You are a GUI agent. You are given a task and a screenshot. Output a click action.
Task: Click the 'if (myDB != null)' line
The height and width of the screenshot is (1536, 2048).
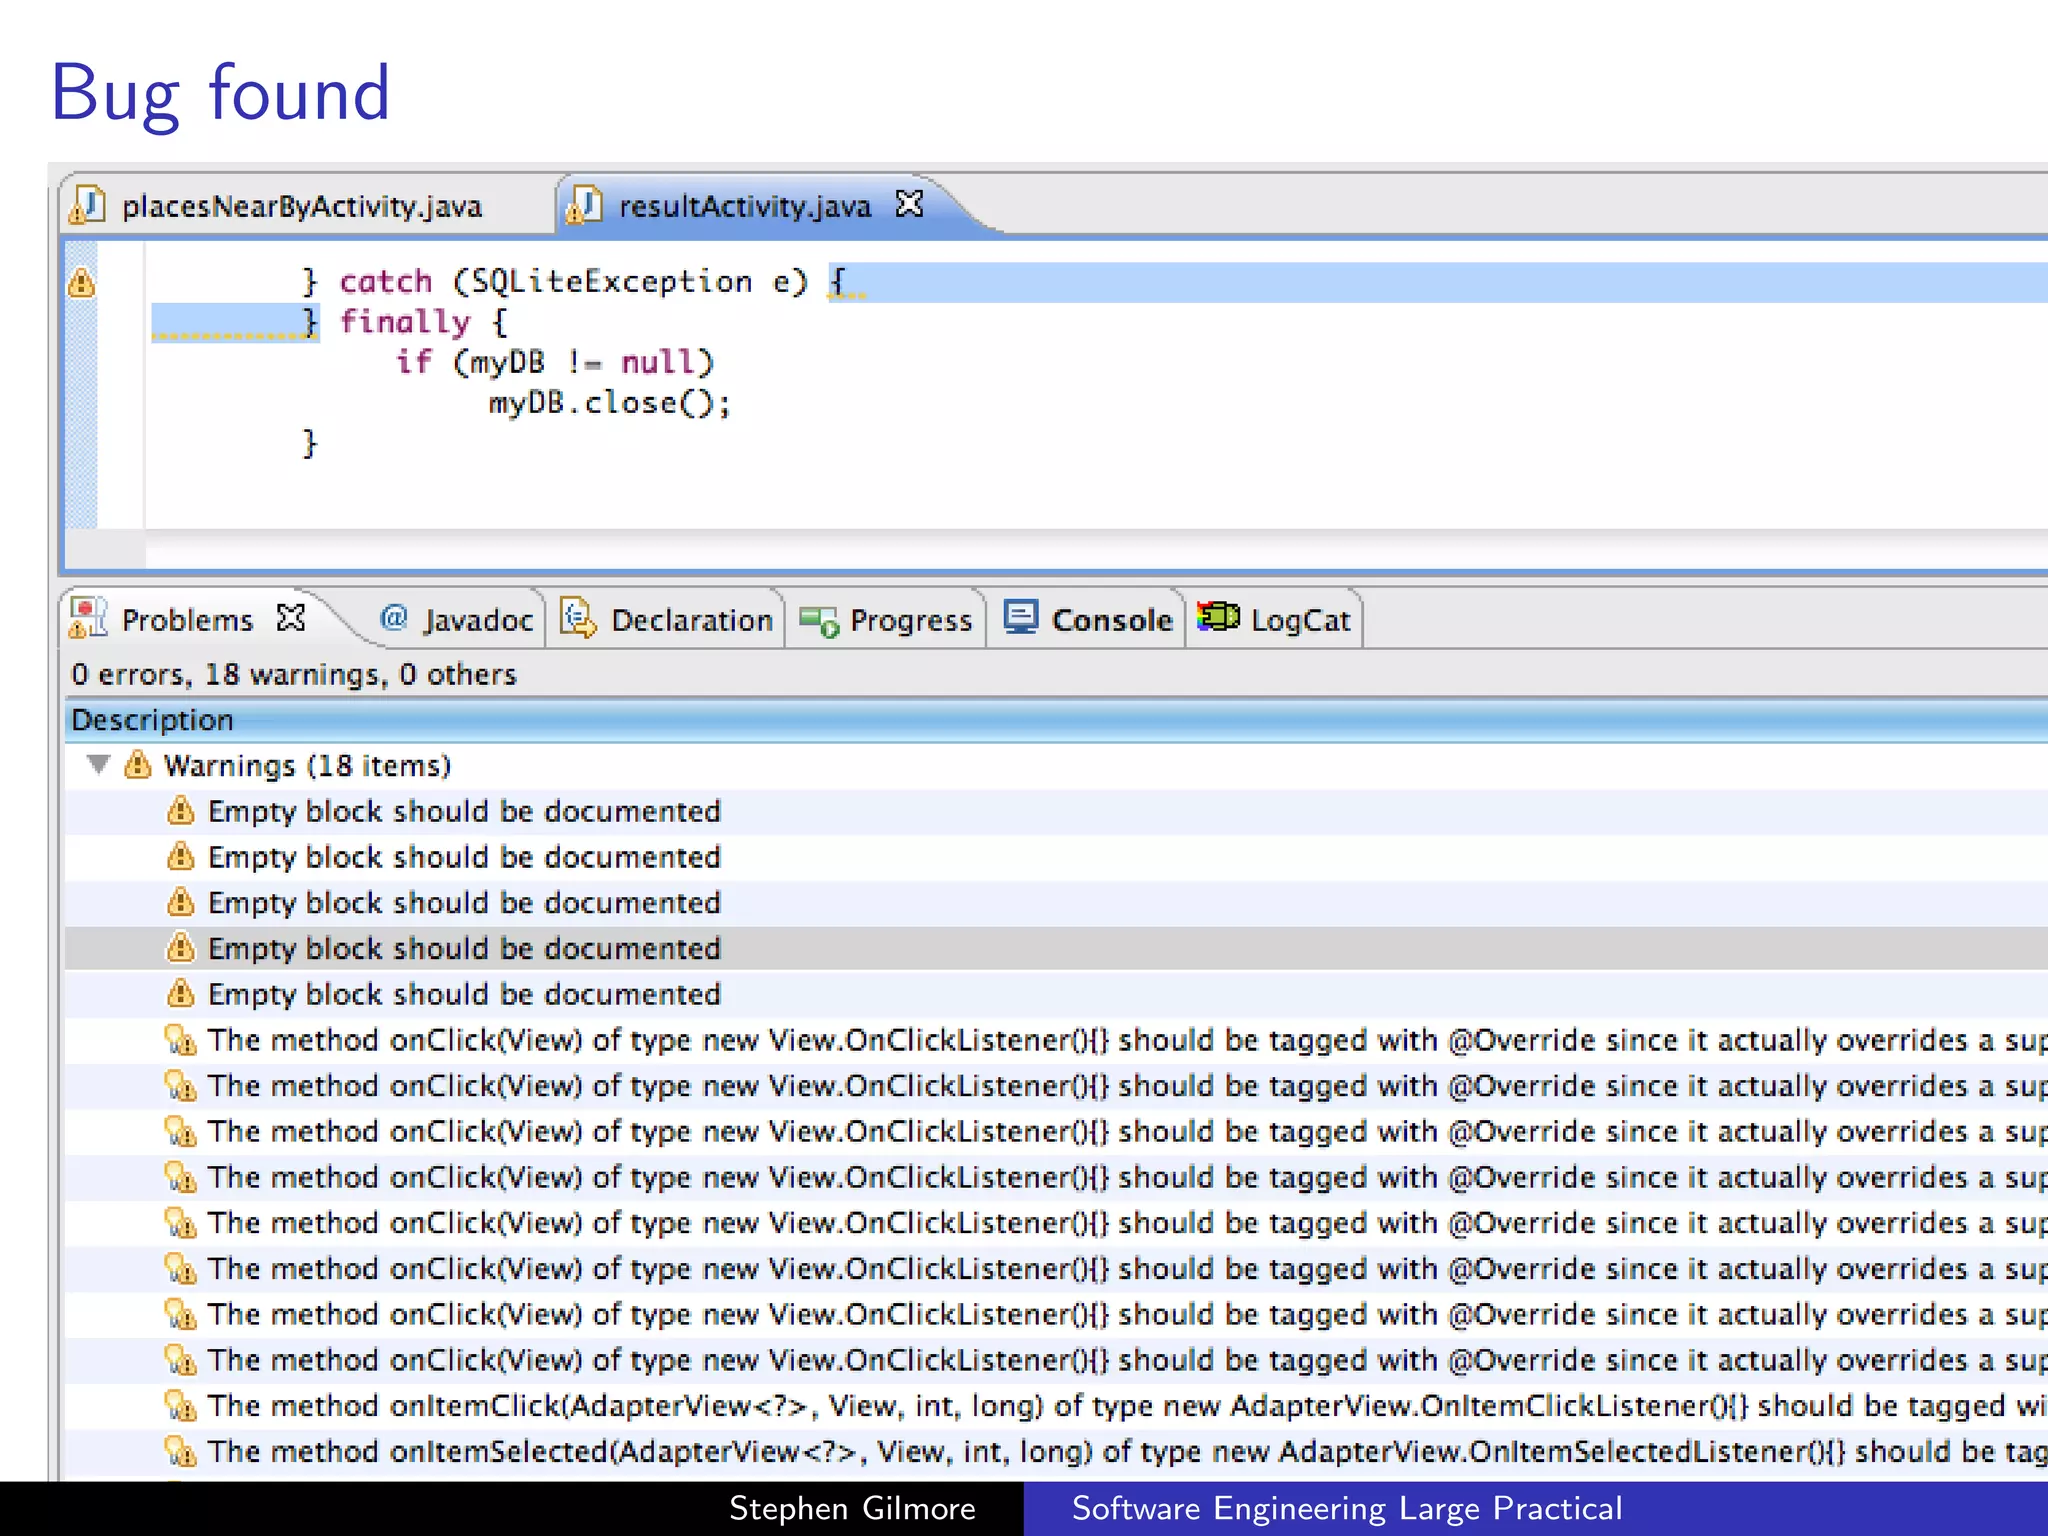click(x=555, y=362)
